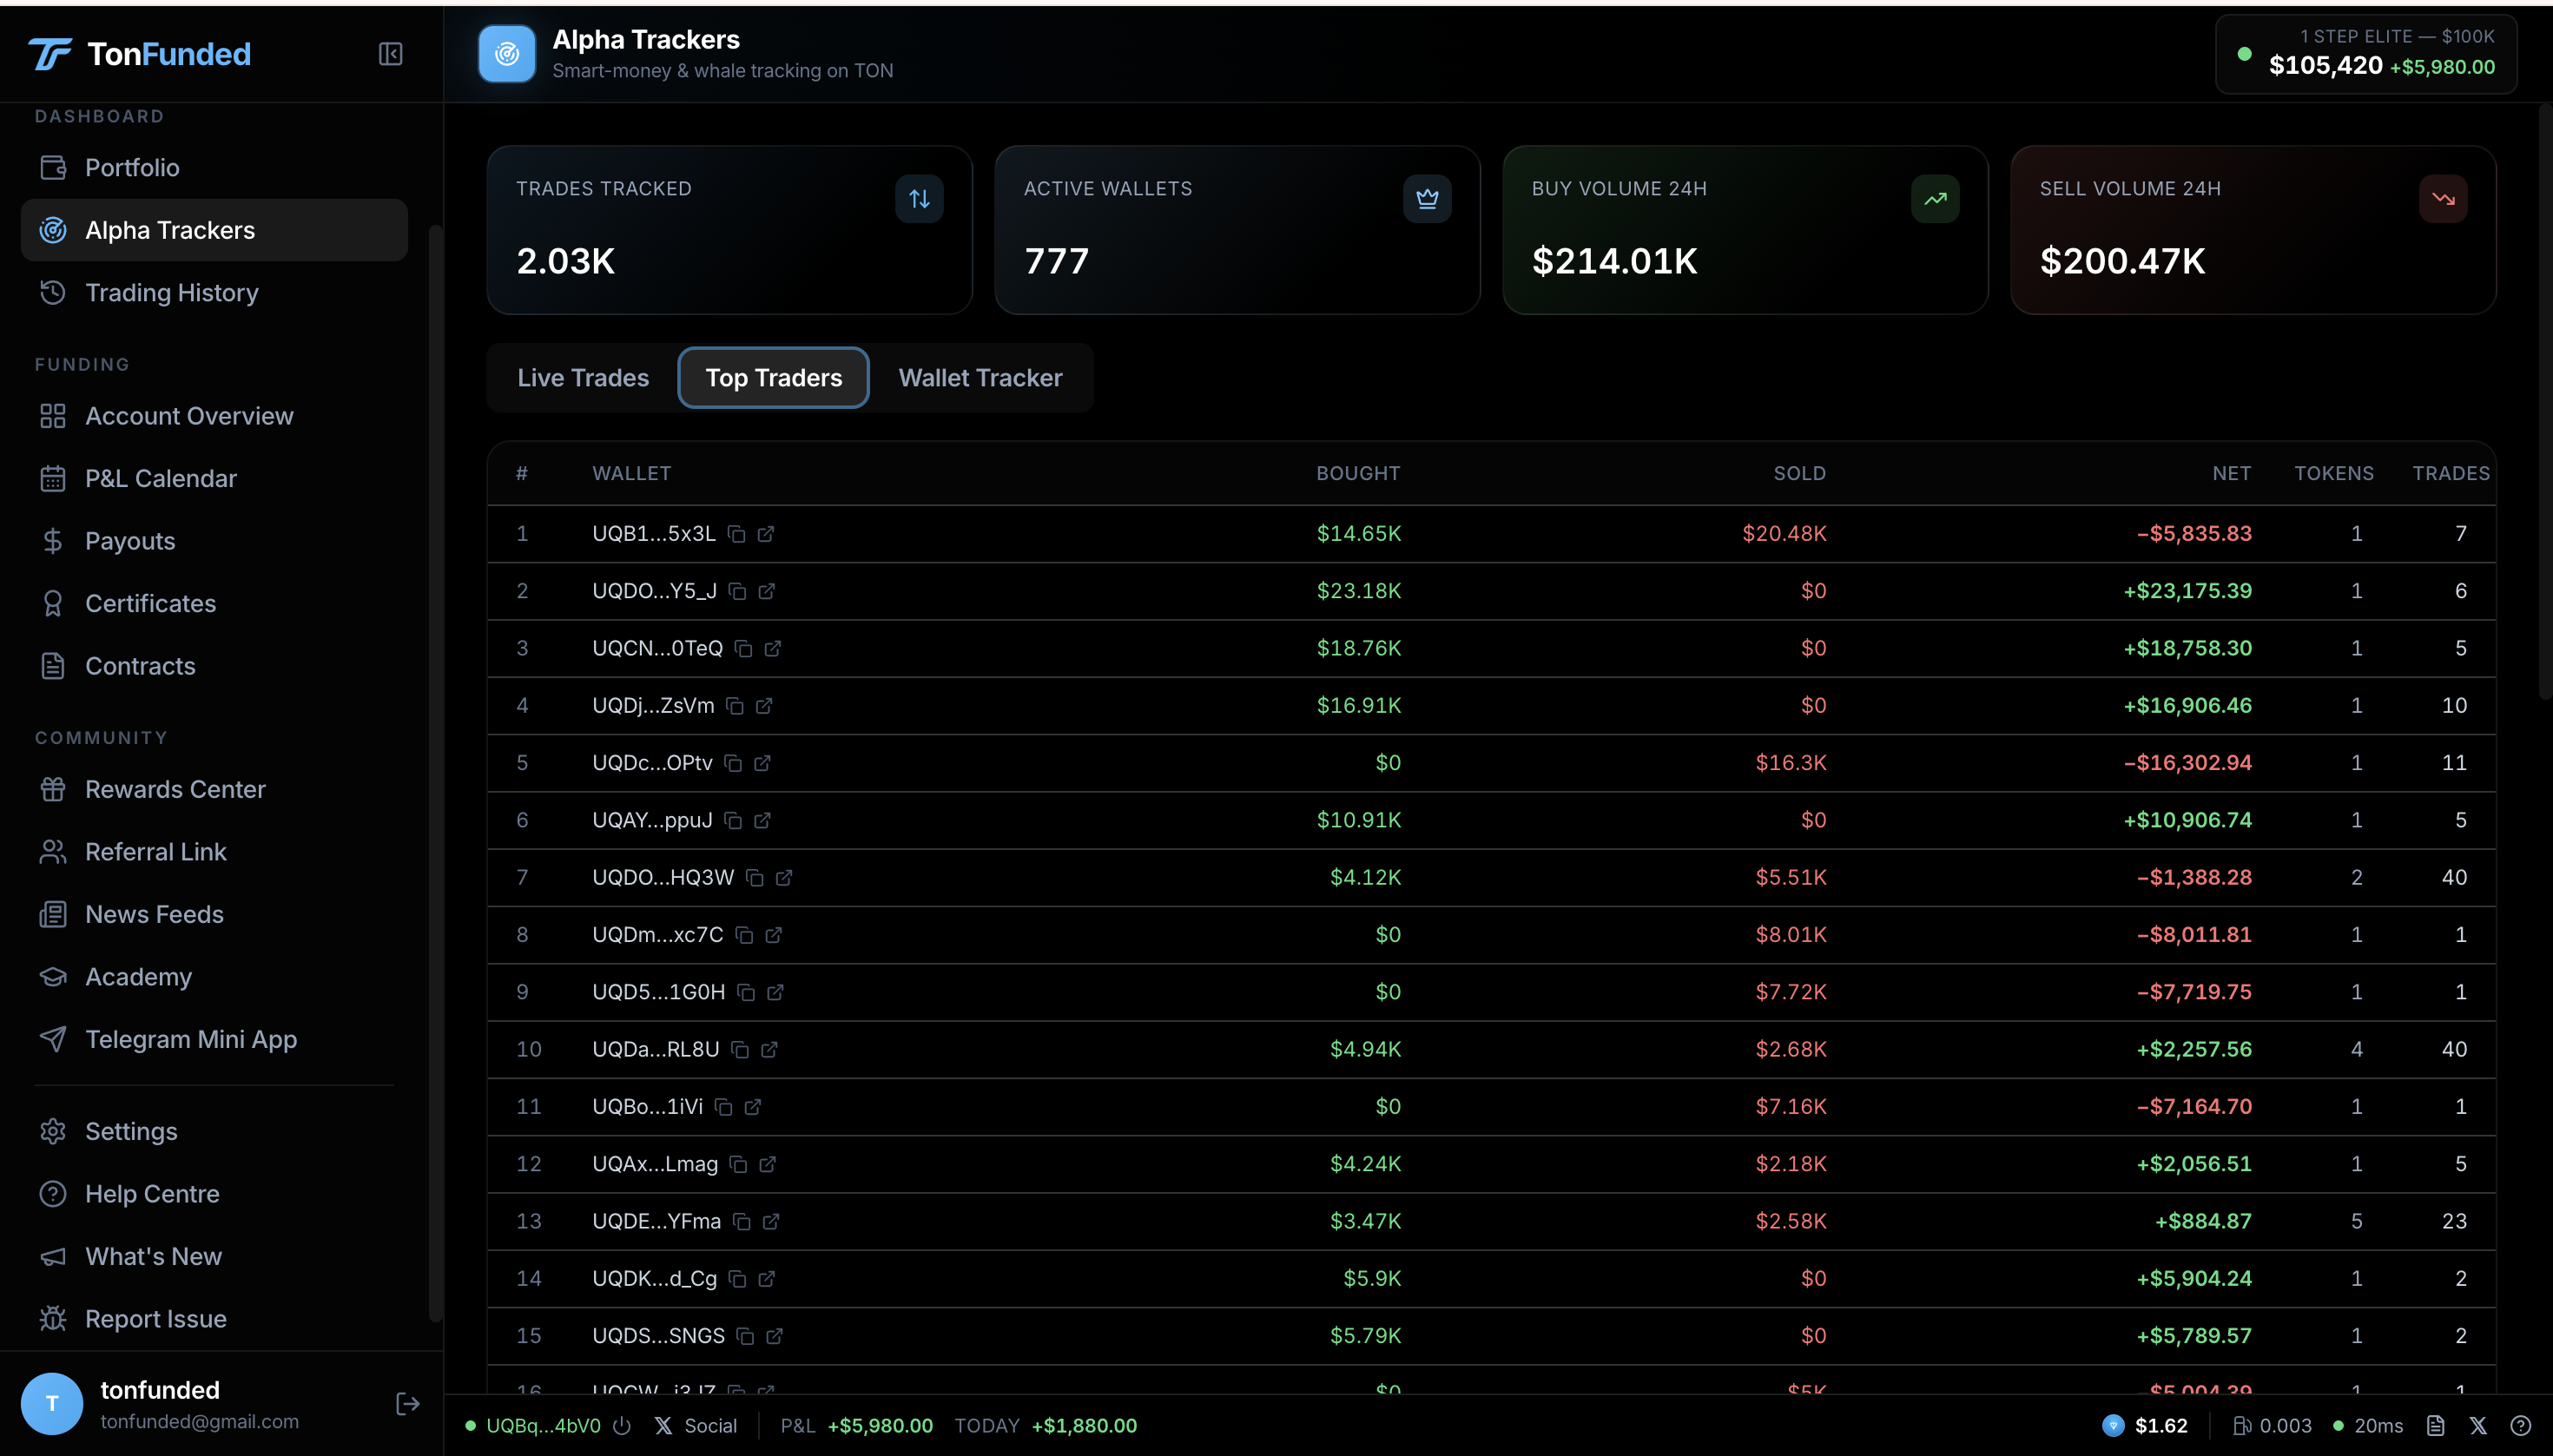Image resolution: width=2553 pixels, height=1456 pixels.
Task: Click the TON price $1.62 indicator
Action: click(2145, 1426)
